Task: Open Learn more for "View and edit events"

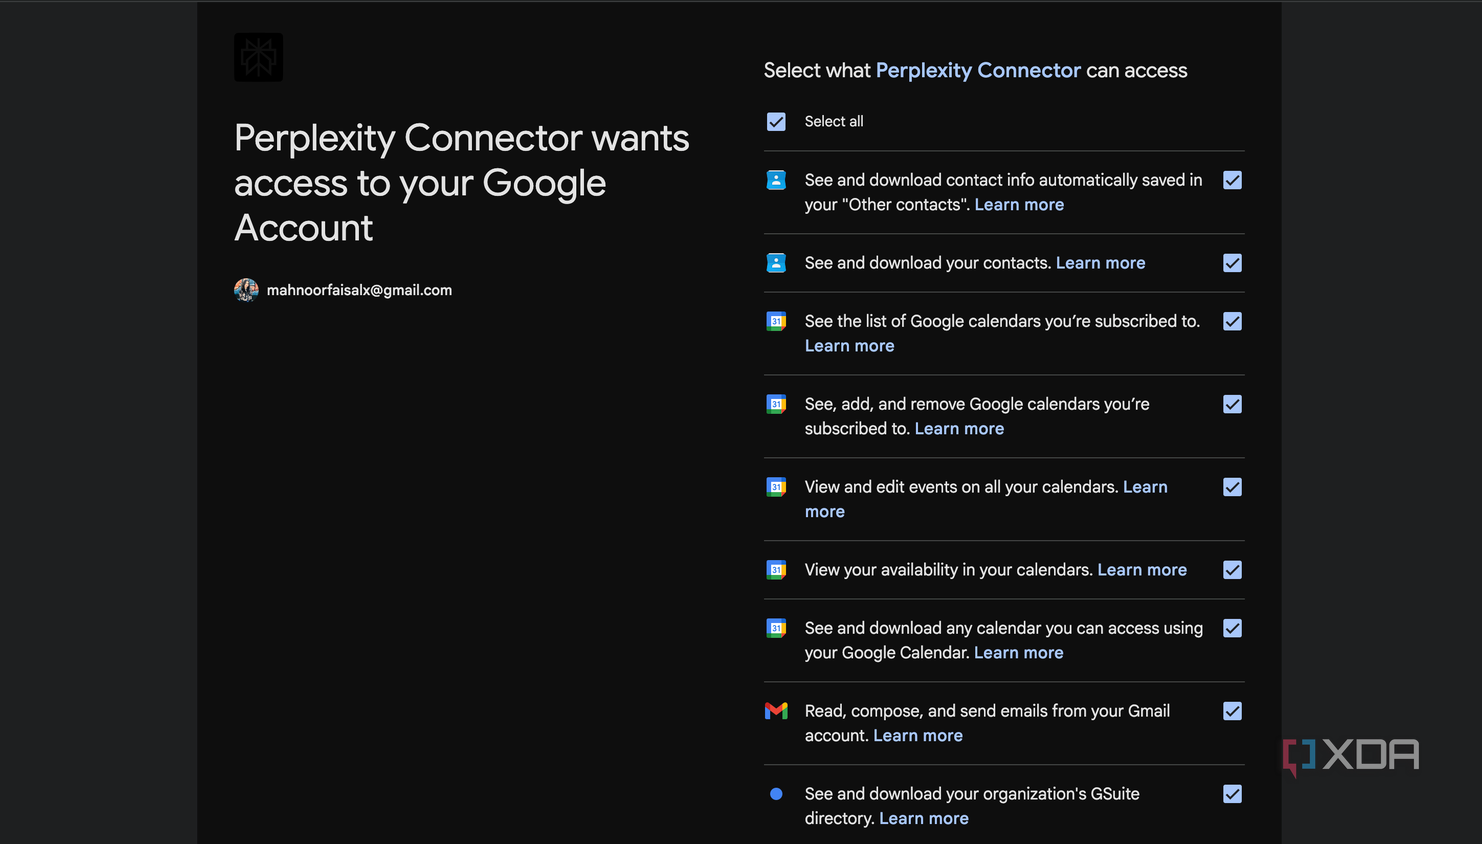Action: click(1145, 487)
